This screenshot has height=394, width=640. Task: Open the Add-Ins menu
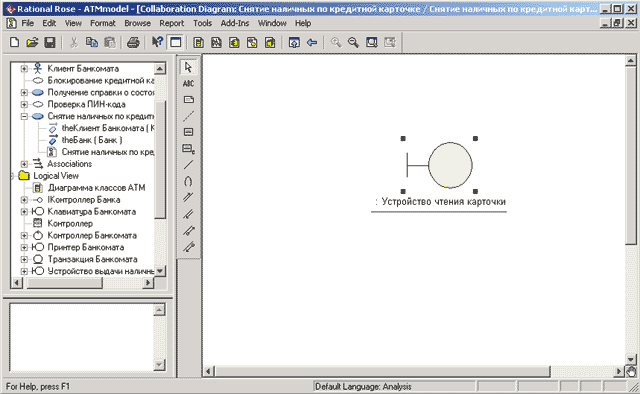(x=235, y=23)
